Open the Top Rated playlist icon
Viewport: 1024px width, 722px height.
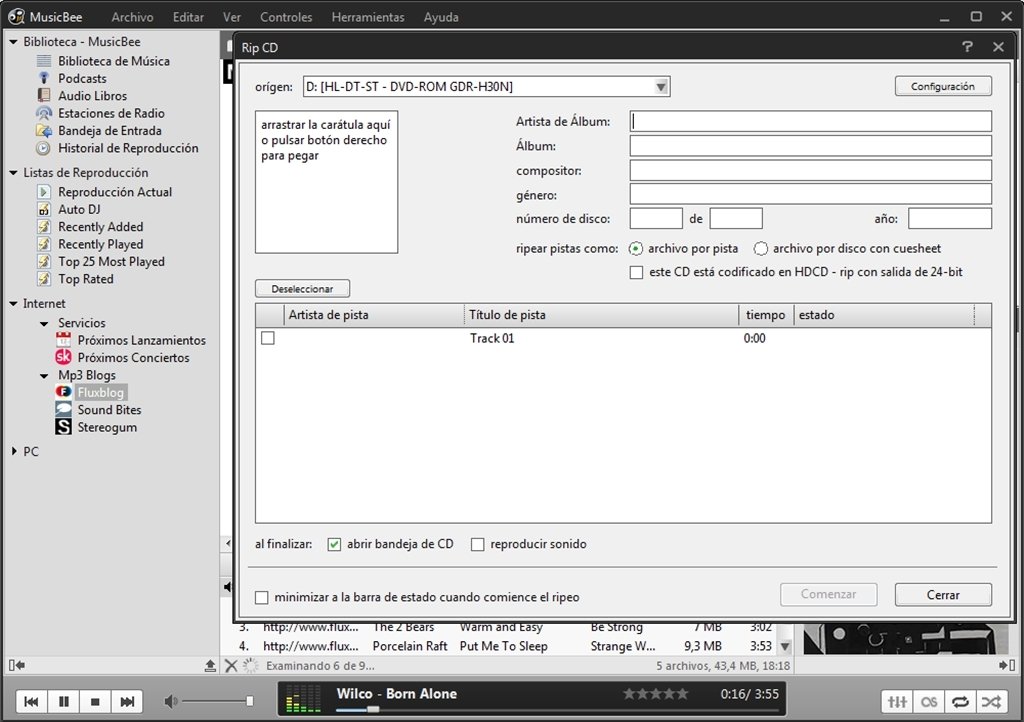[x=44, y=279]
